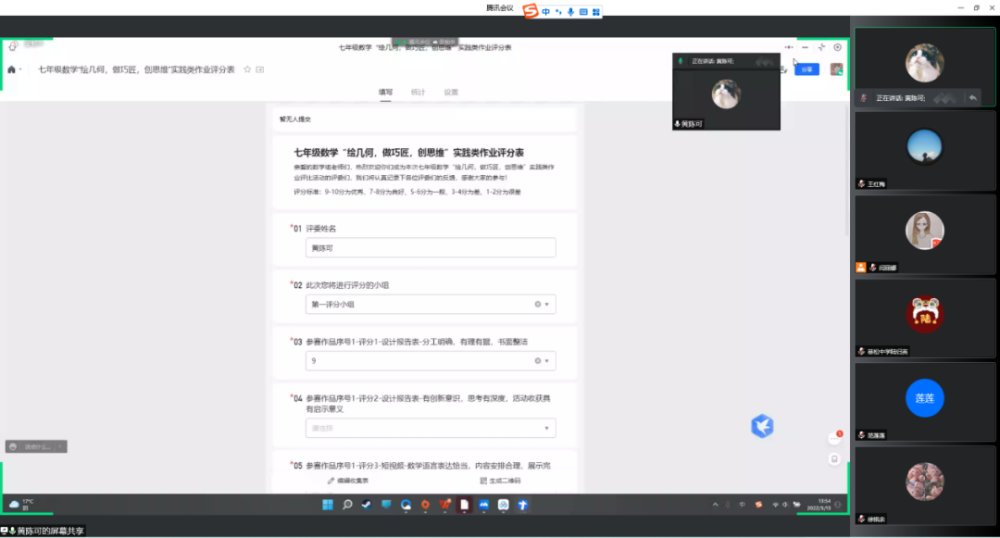Image resolution: width=1000 pixels, height=538 pixels.
Task: Click the reply arrow in the speaker panel
Action: click(972, 98)
